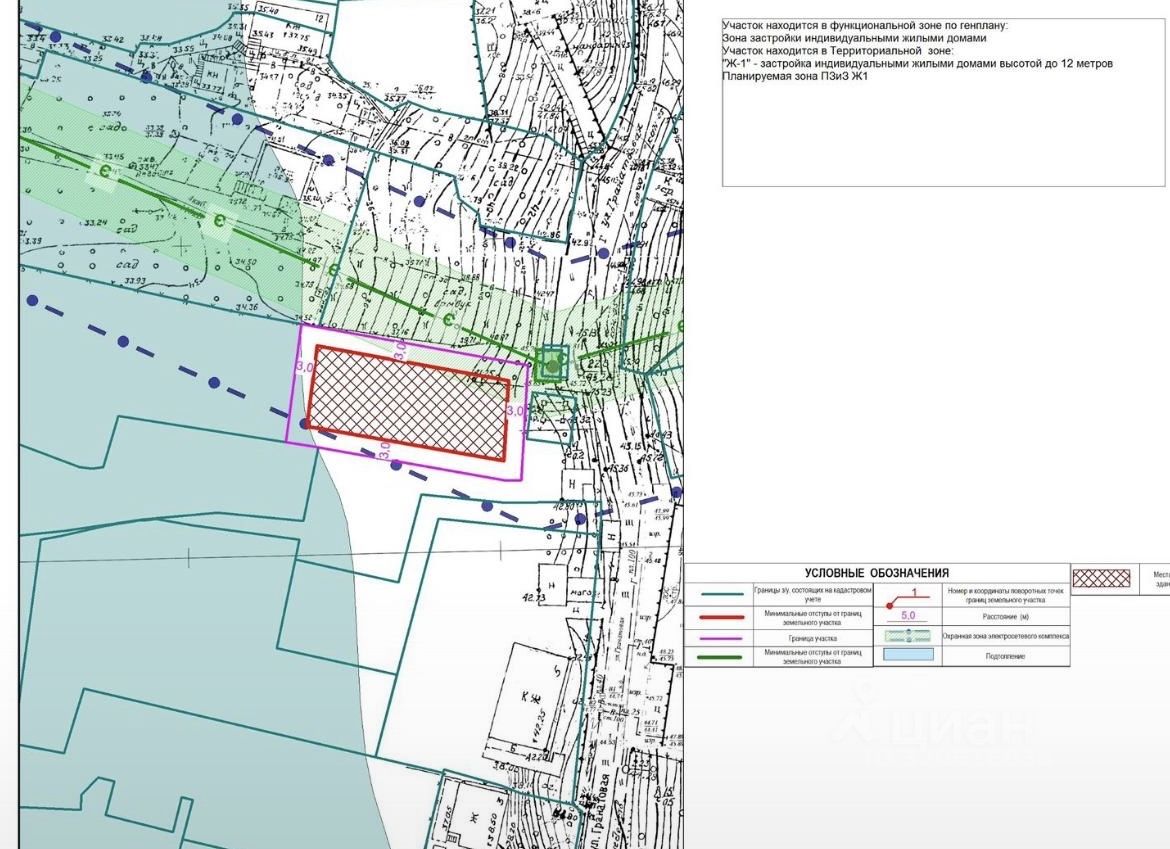Click the cross-hatched building placement legend swatch
Screen dimensions: 1170x849
(1101, 579)
